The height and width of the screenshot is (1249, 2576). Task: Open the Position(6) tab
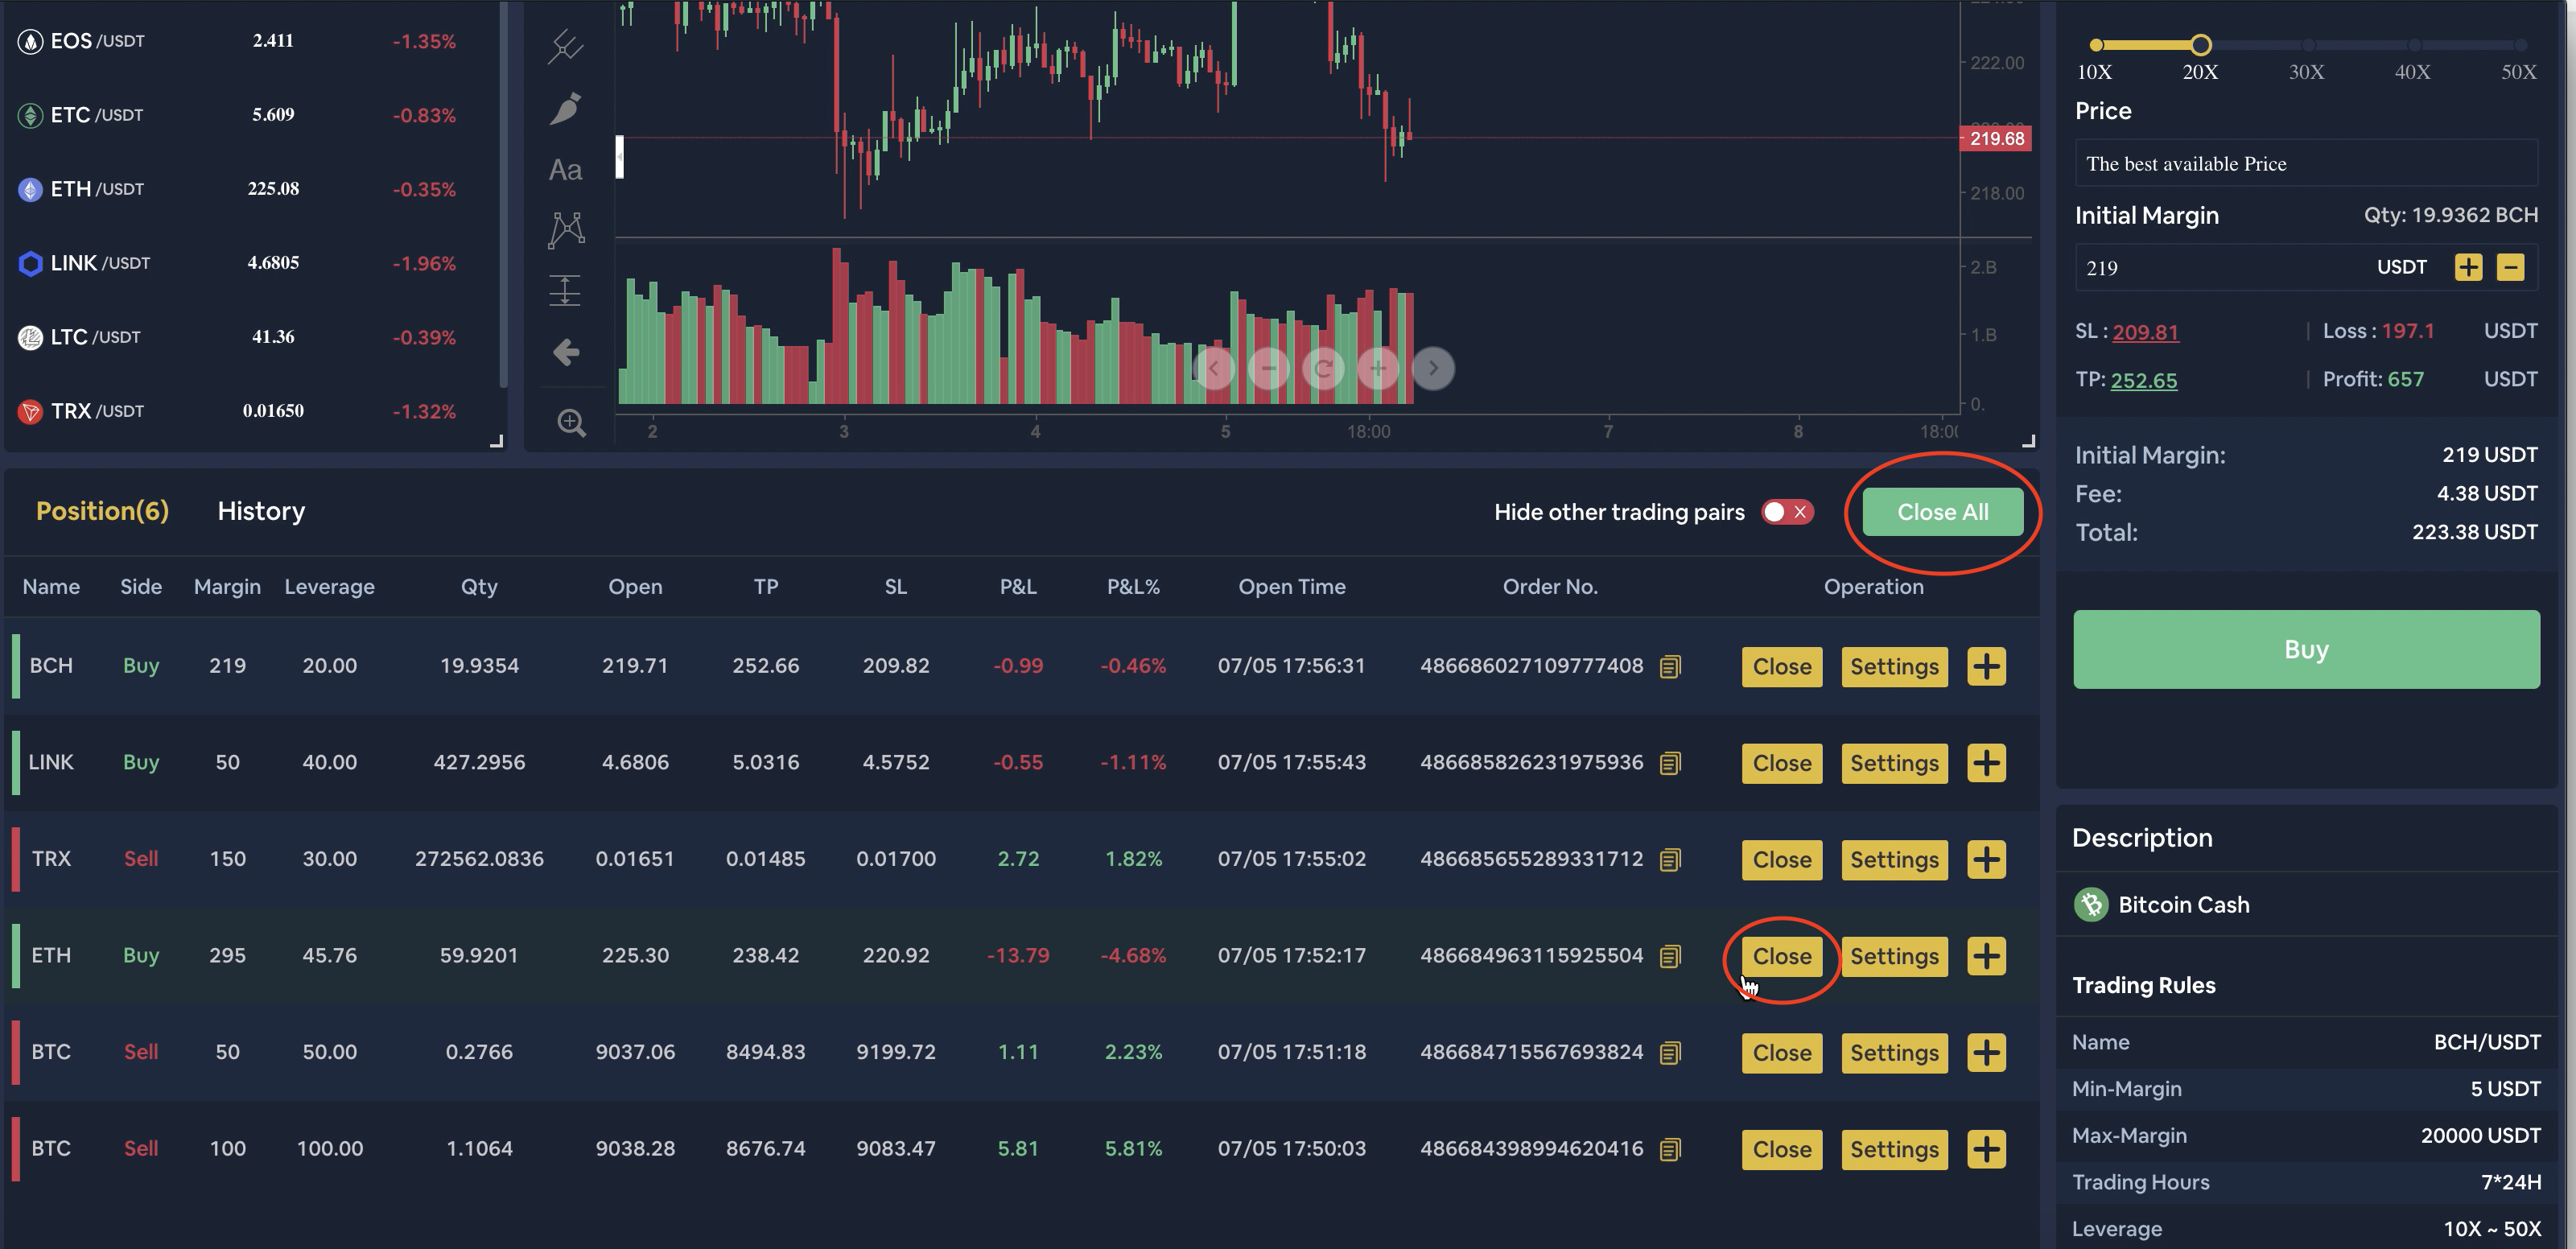point(102,511)
